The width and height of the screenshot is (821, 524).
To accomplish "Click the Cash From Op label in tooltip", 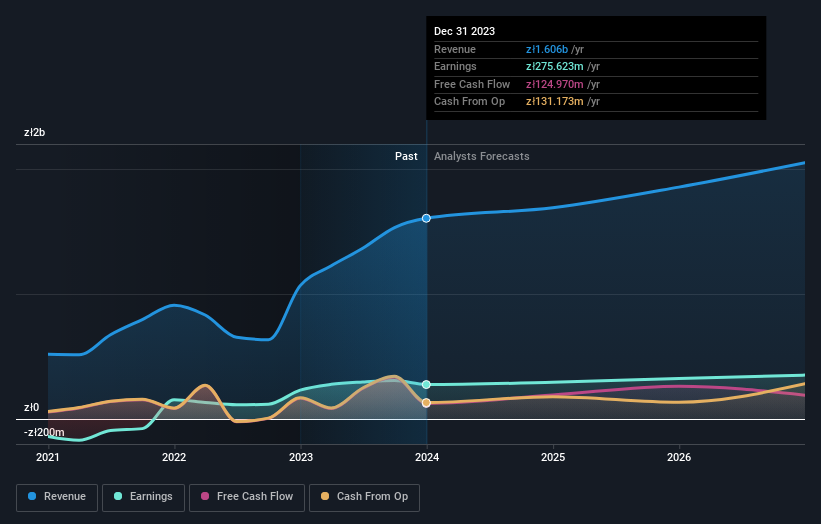I will (470, 102).
